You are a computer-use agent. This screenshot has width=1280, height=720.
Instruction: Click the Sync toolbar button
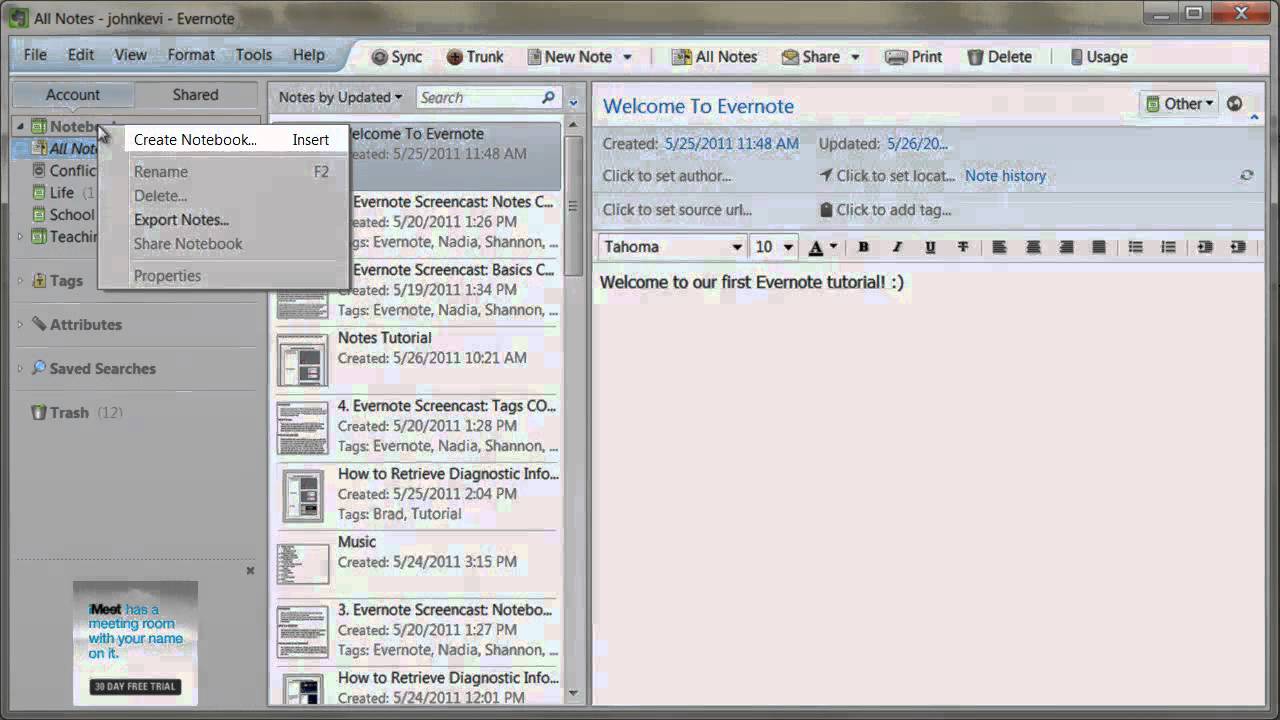[x=396, y=57]
